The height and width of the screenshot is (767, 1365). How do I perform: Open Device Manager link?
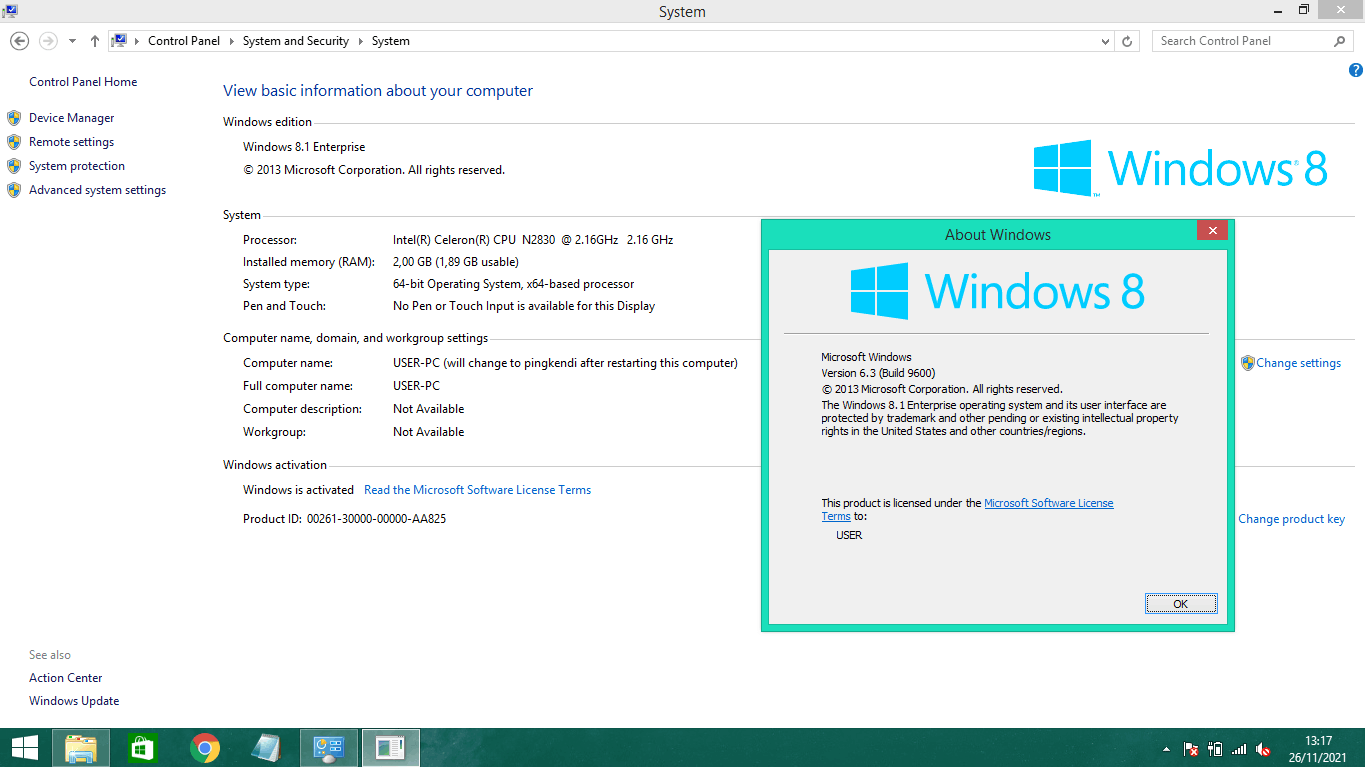coord(71,118)
